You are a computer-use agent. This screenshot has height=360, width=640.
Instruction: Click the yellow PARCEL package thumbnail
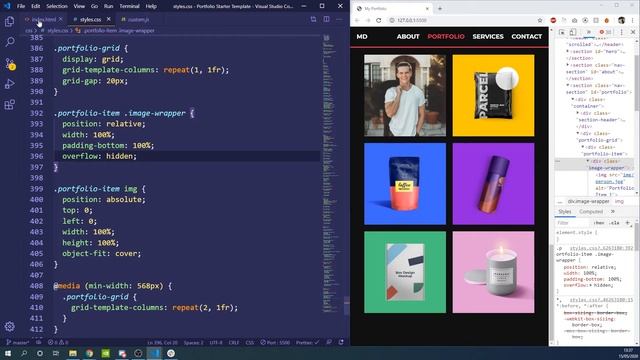pos(493,96)
